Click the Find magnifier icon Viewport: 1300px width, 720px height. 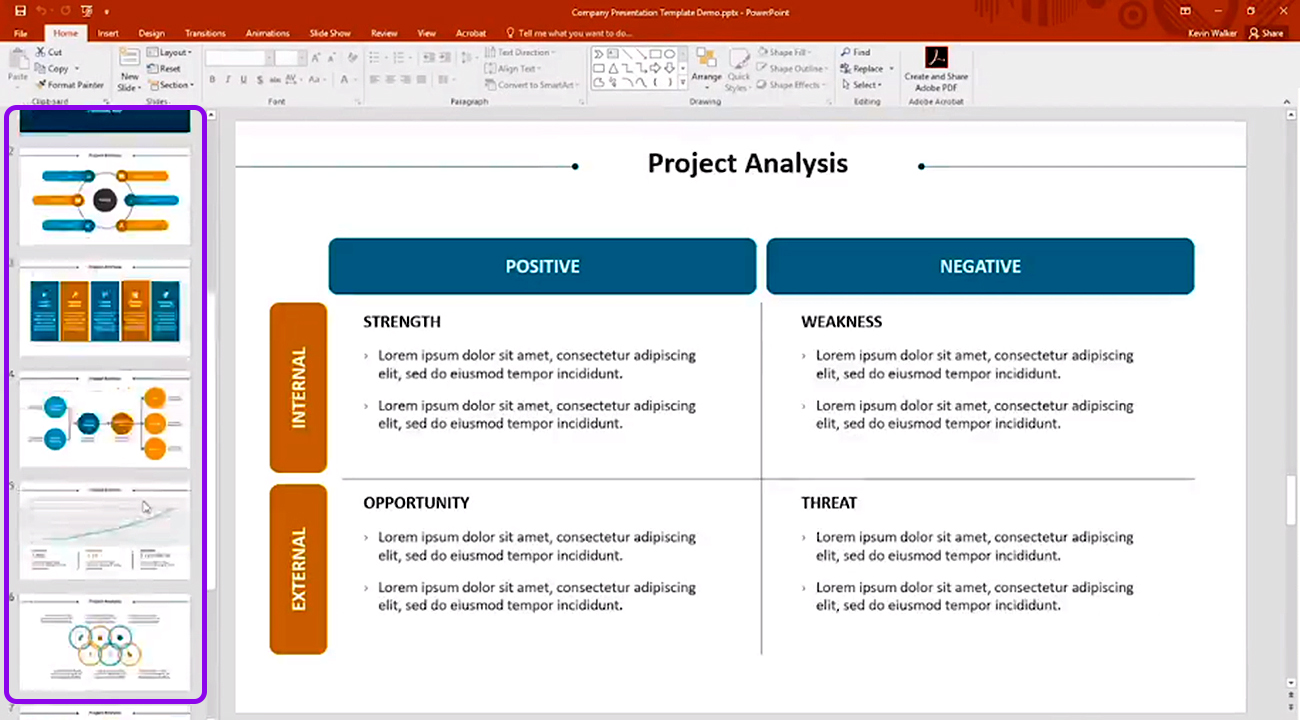tap(846, 52)
